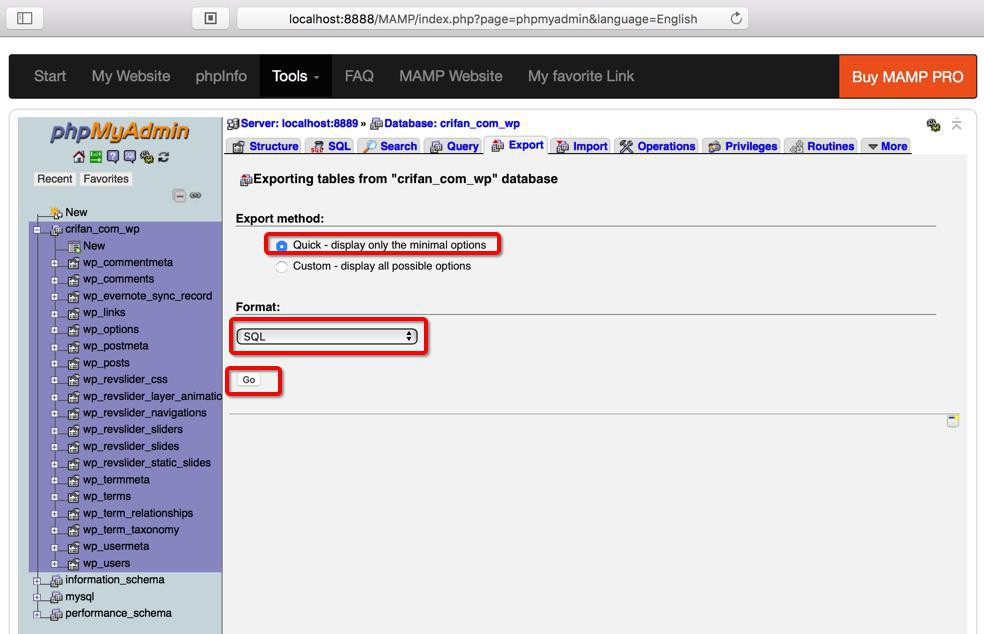984x634 pixels.
Task: Expand the wp_usermeta table node
Action: pyautogui.click(x=55, y=547)
